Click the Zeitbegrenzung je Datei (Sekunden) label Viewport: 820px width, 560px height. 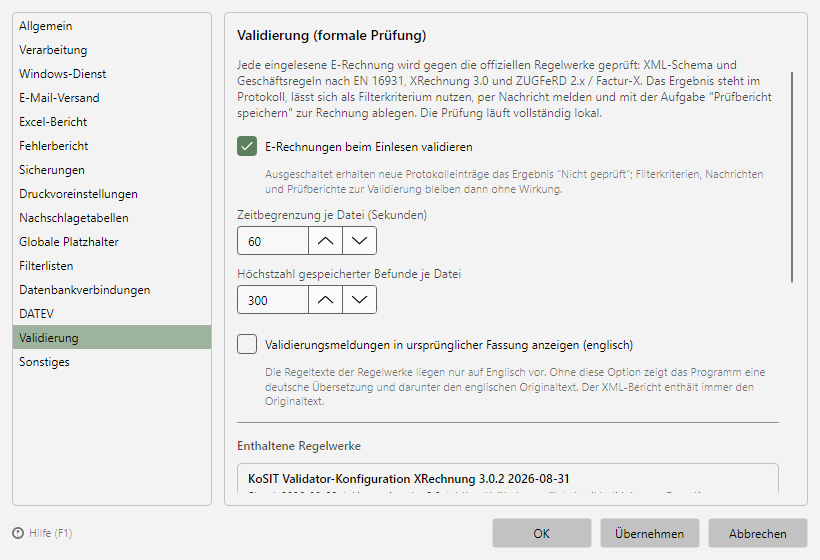332,215
